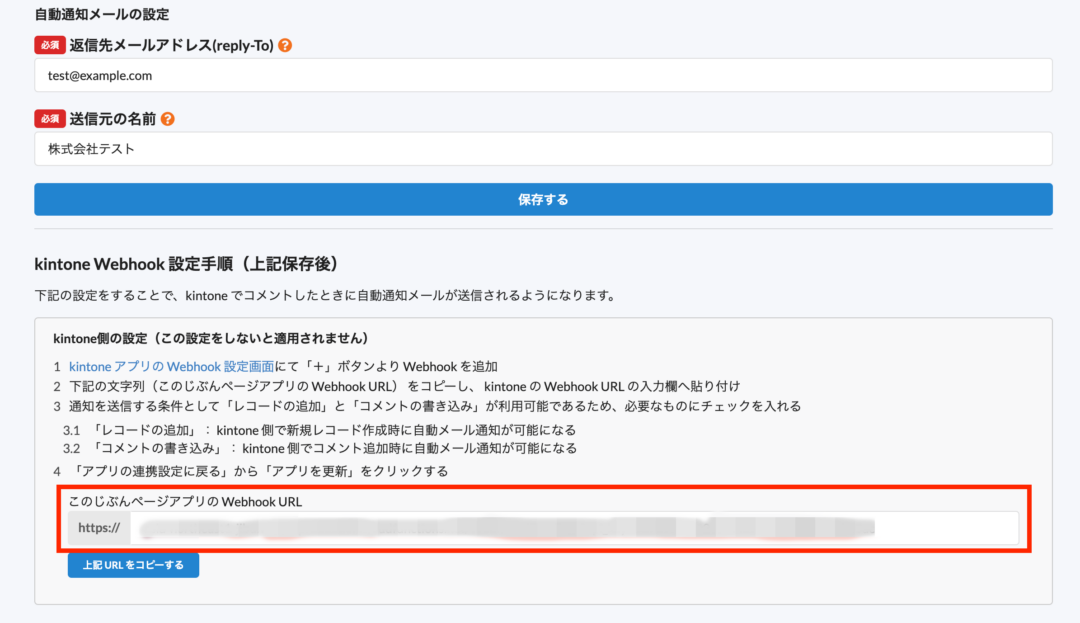1080x623 pixels.
Task: Click the question mark icon after reply-To label
Action: coord(285,44)
